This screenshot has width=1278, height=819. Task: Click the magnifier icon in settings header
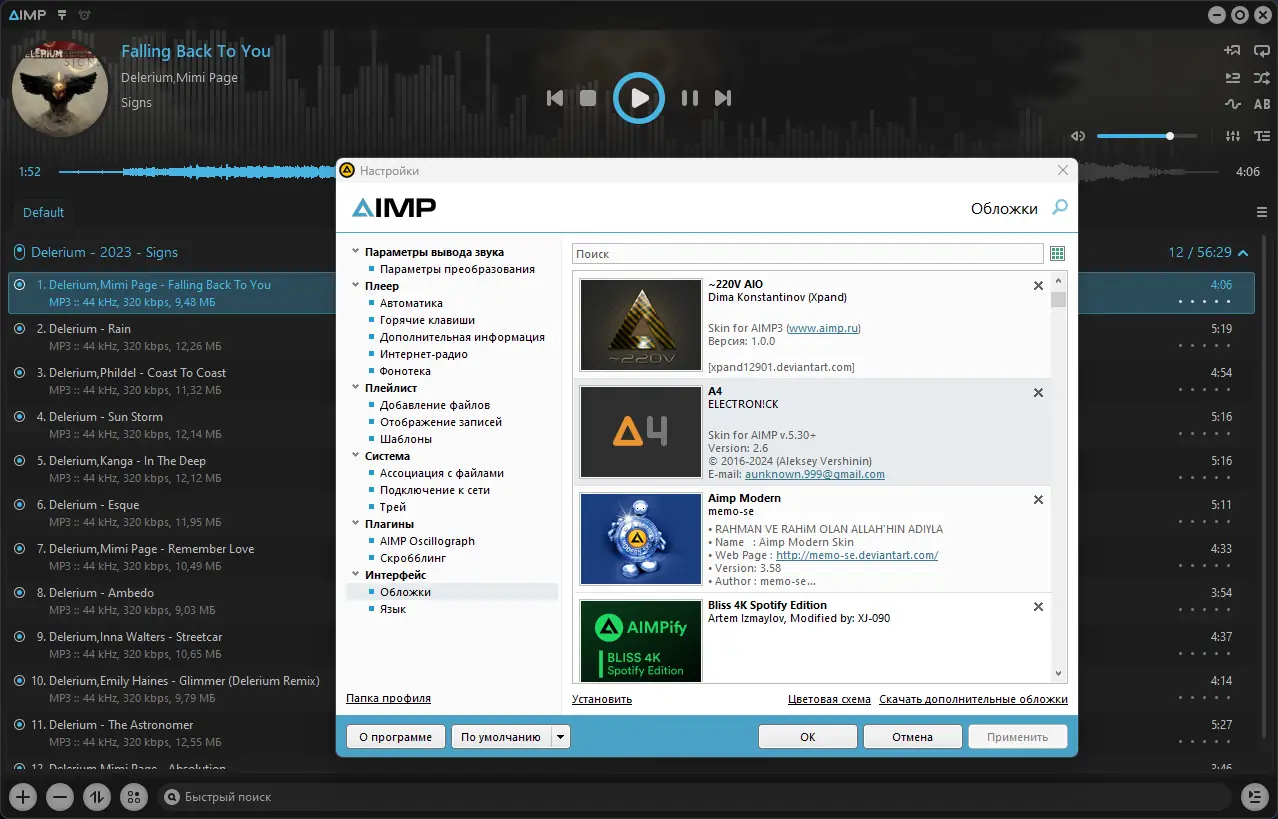1060,207
